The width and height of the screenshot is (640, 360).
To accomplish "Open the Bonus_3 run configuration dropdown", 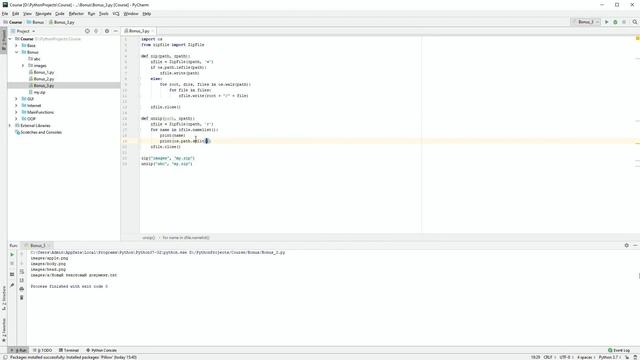I will [586, 22].
